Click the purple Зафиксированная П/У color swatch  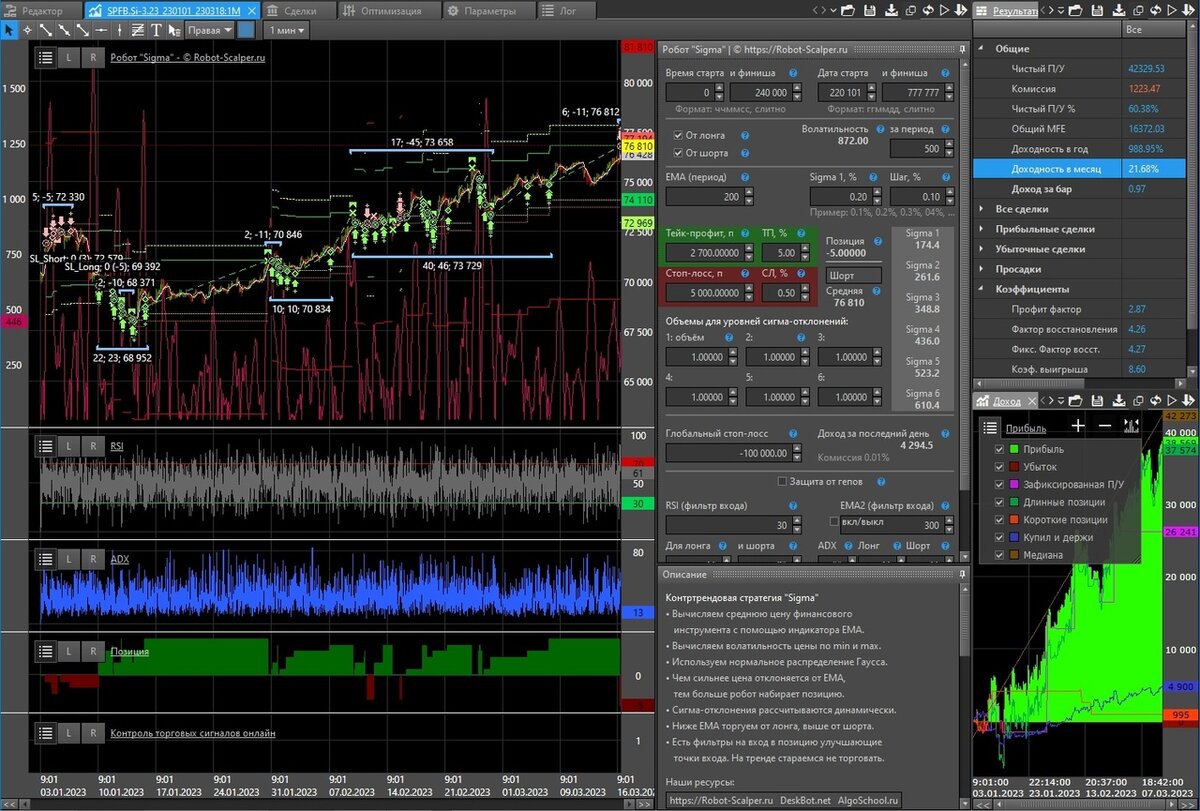click(1014, 485)
